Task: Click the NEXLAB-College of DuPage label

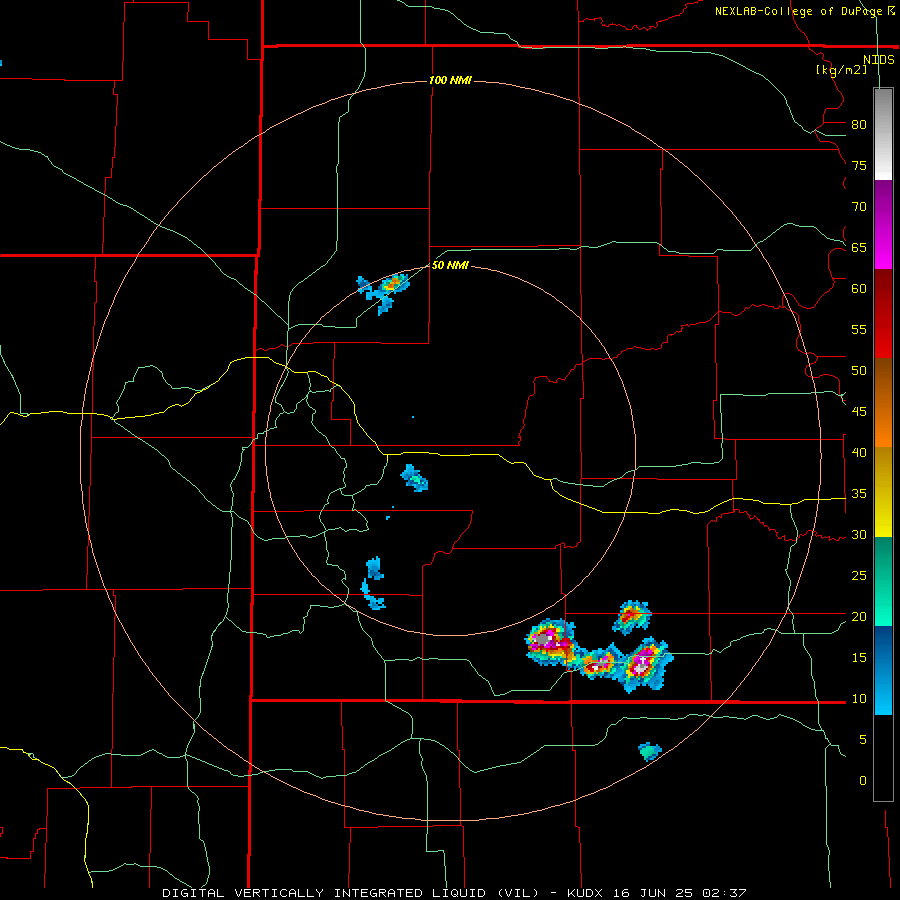Action: 804,11
